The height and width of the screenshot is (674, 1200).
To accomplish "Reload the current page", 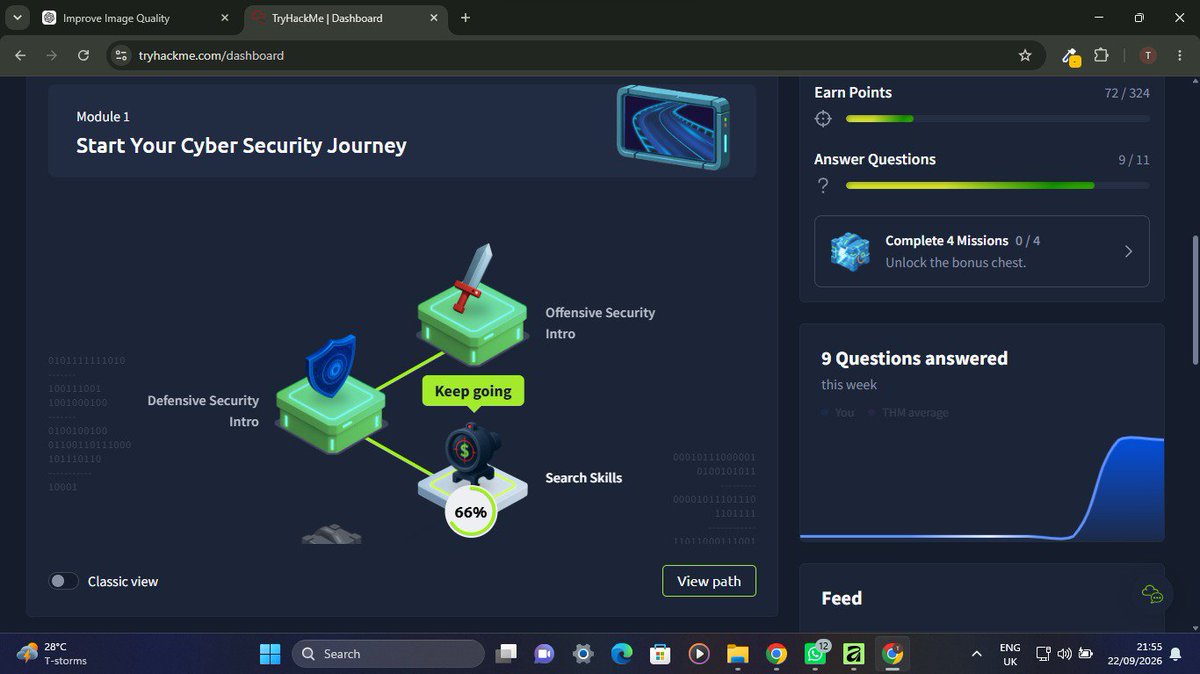I will pos(83,56).
